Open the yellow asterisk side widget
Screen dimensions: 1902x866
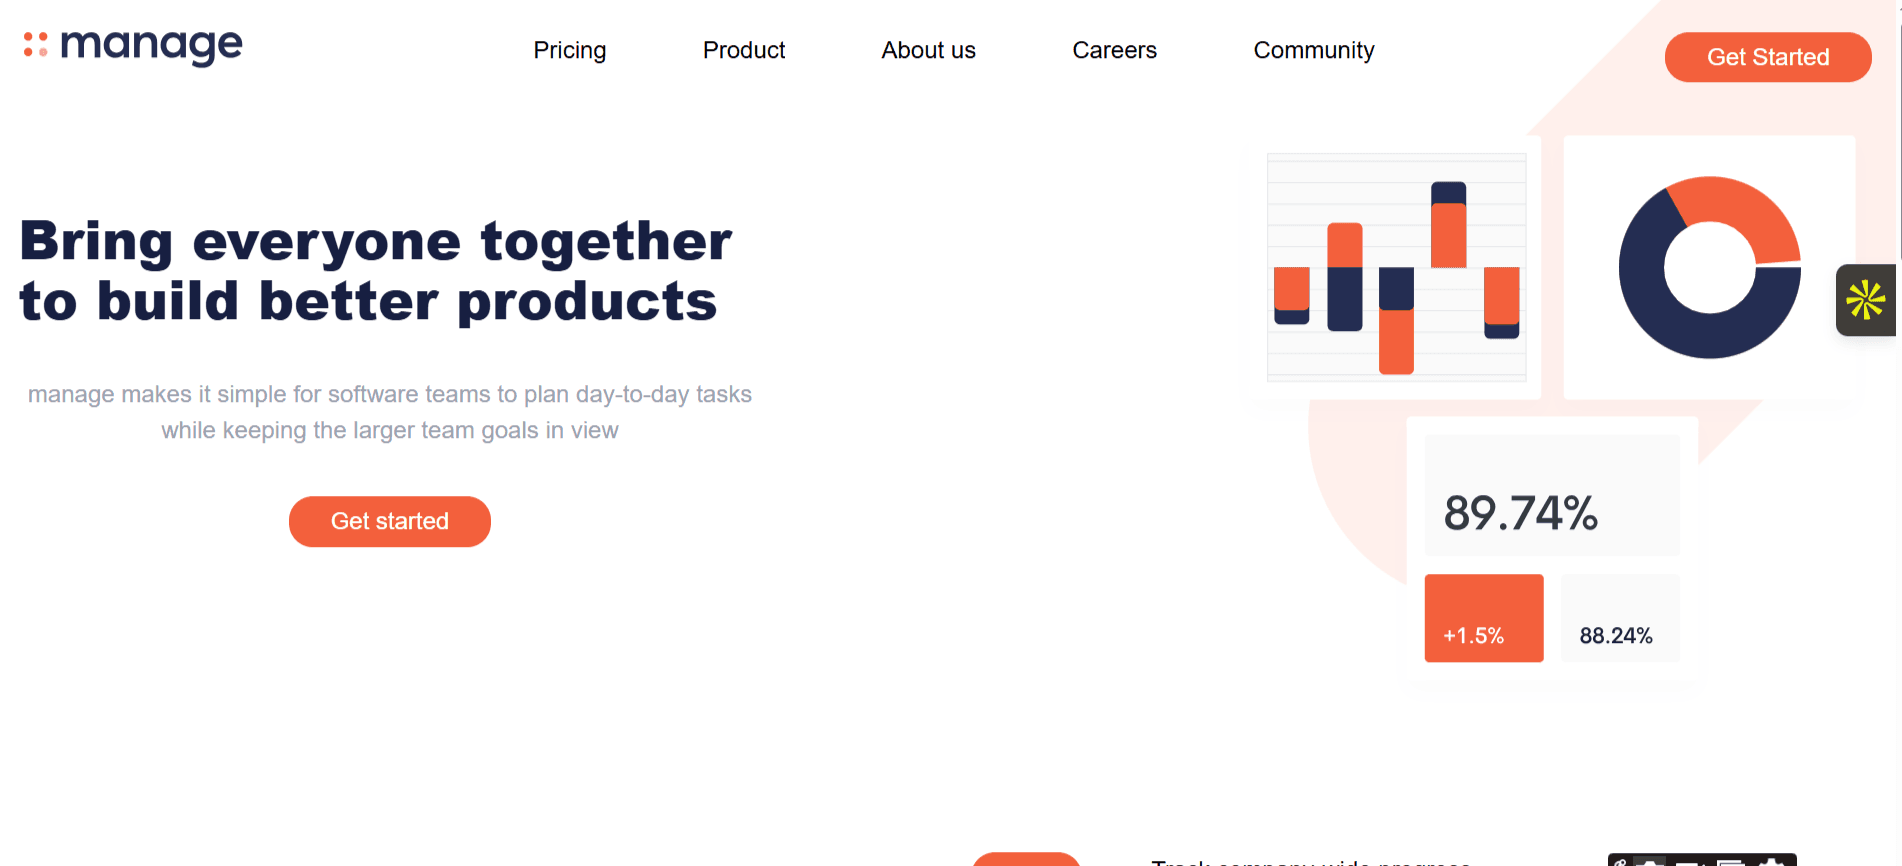(x=1865, y=300)
